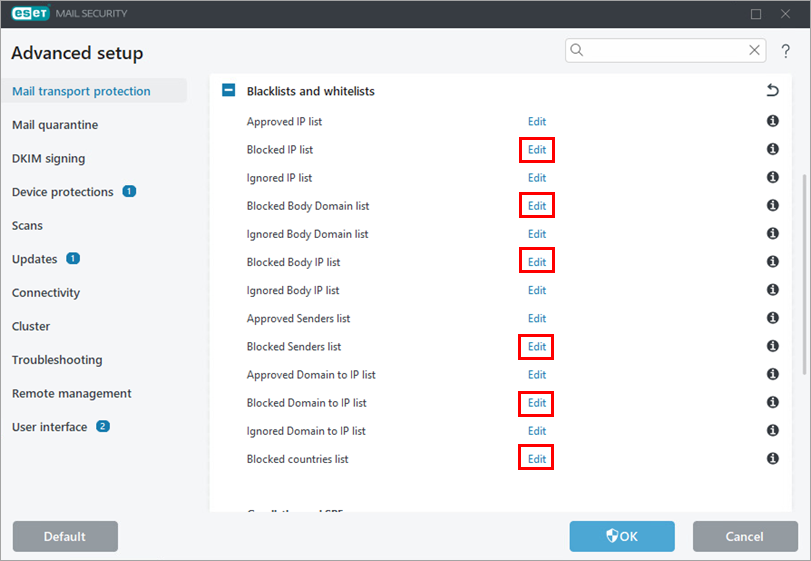The image size is (811, 561).
Task: Select Mail transport protection in the sidebar
Action: (94, 91)
